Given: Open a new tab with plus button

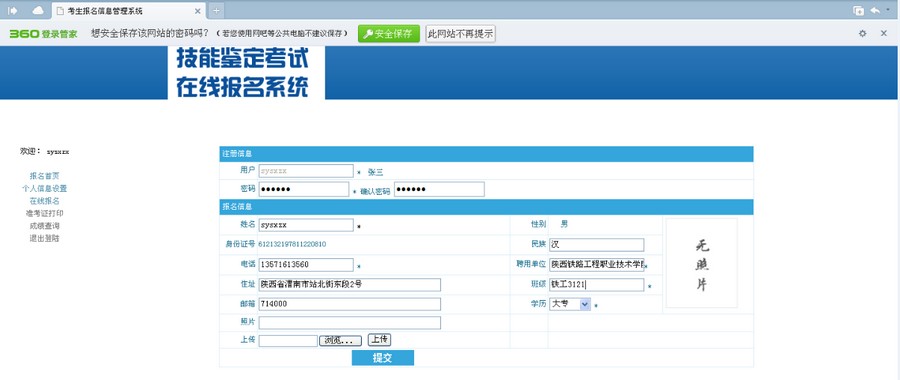Looking at the screenshot, I should [216, 10].
